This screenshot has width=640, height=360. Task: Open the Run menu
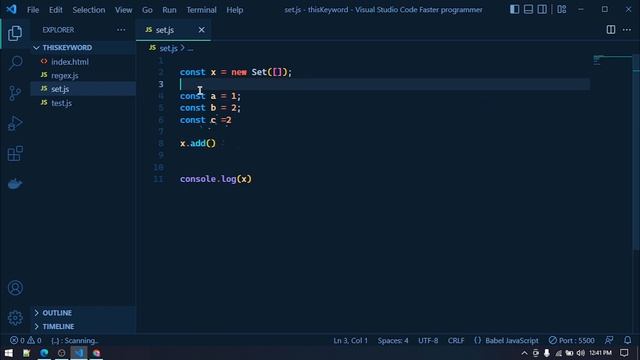[169, 9]
